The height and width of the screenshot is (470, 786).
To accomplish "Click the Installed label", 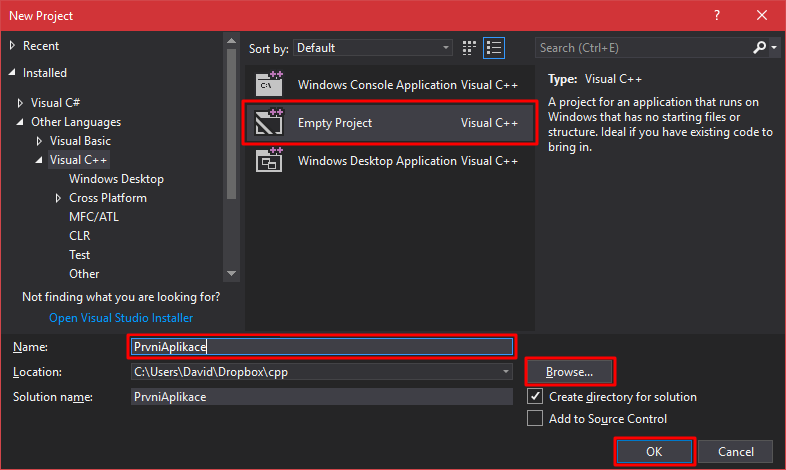I will [45, 73].
